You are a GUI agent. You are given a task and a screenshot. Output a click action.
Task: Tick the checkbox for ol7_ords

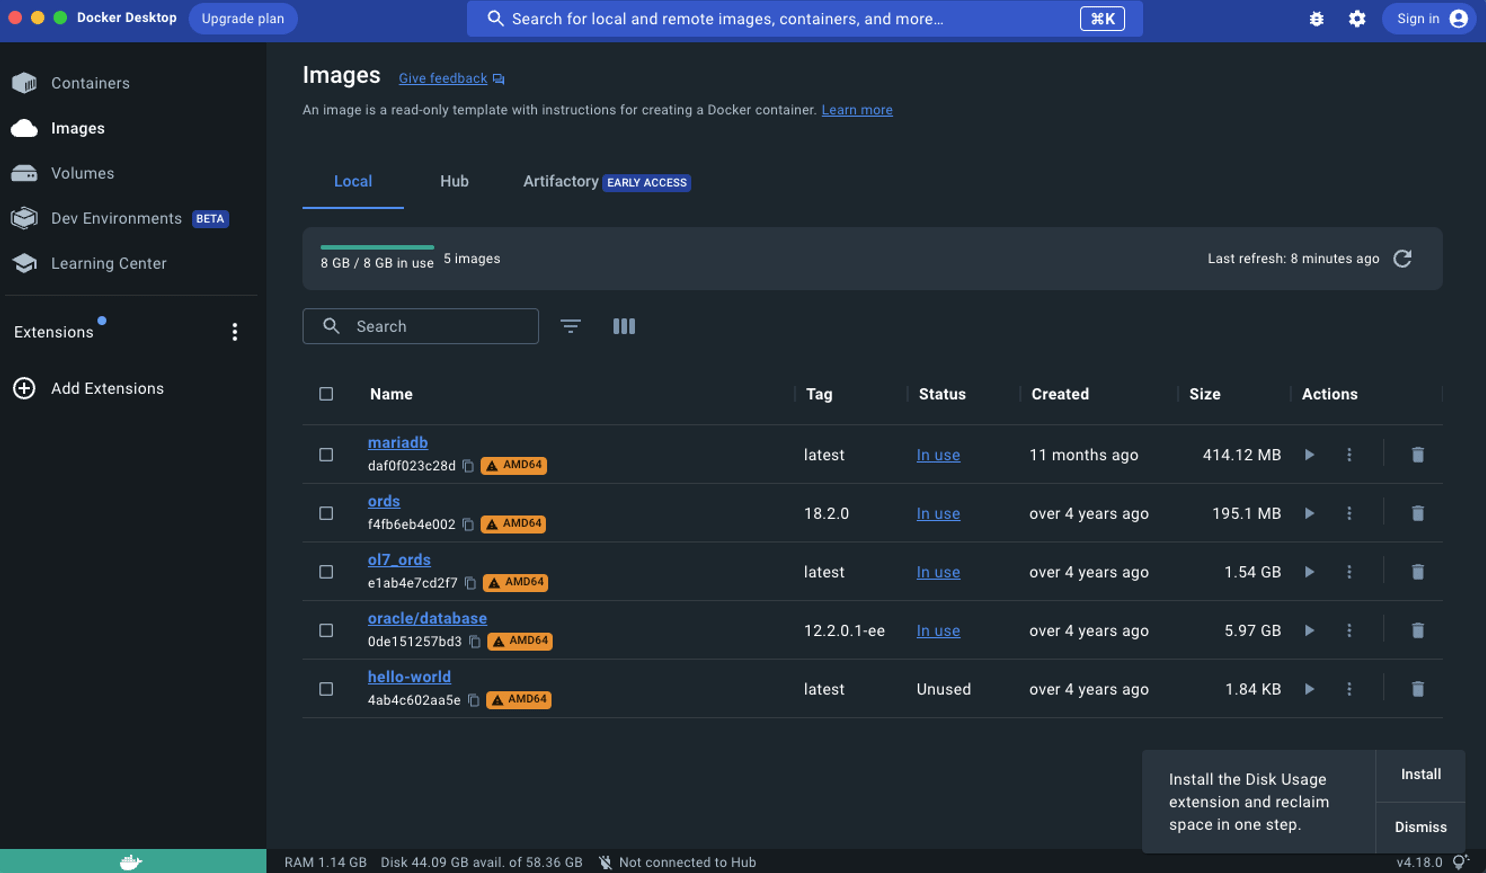326,572
